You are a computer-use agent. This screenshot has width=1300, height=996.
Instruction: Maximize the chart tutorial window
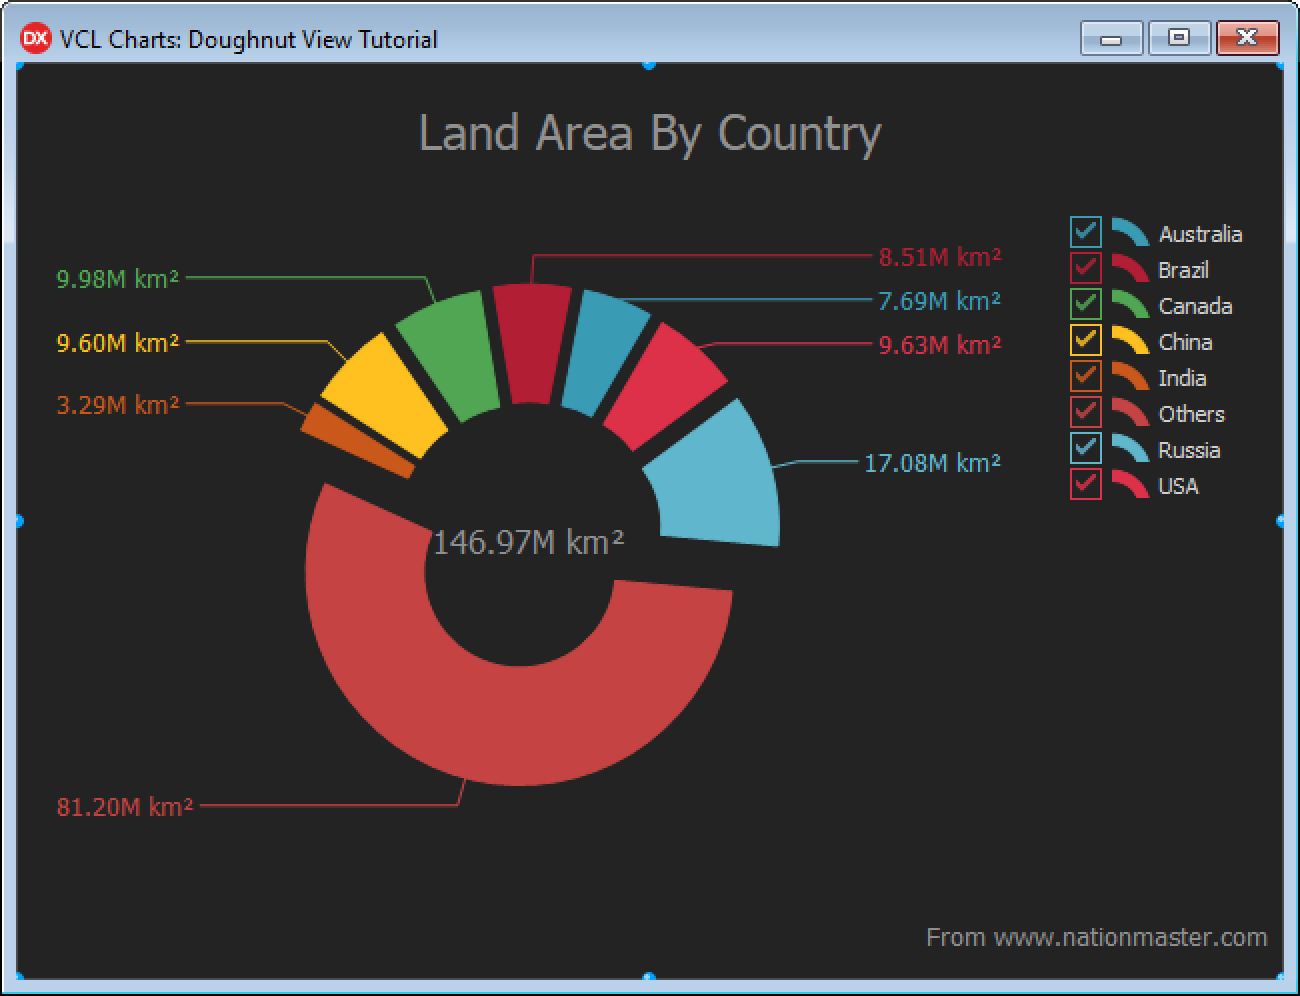point(1179,38)
